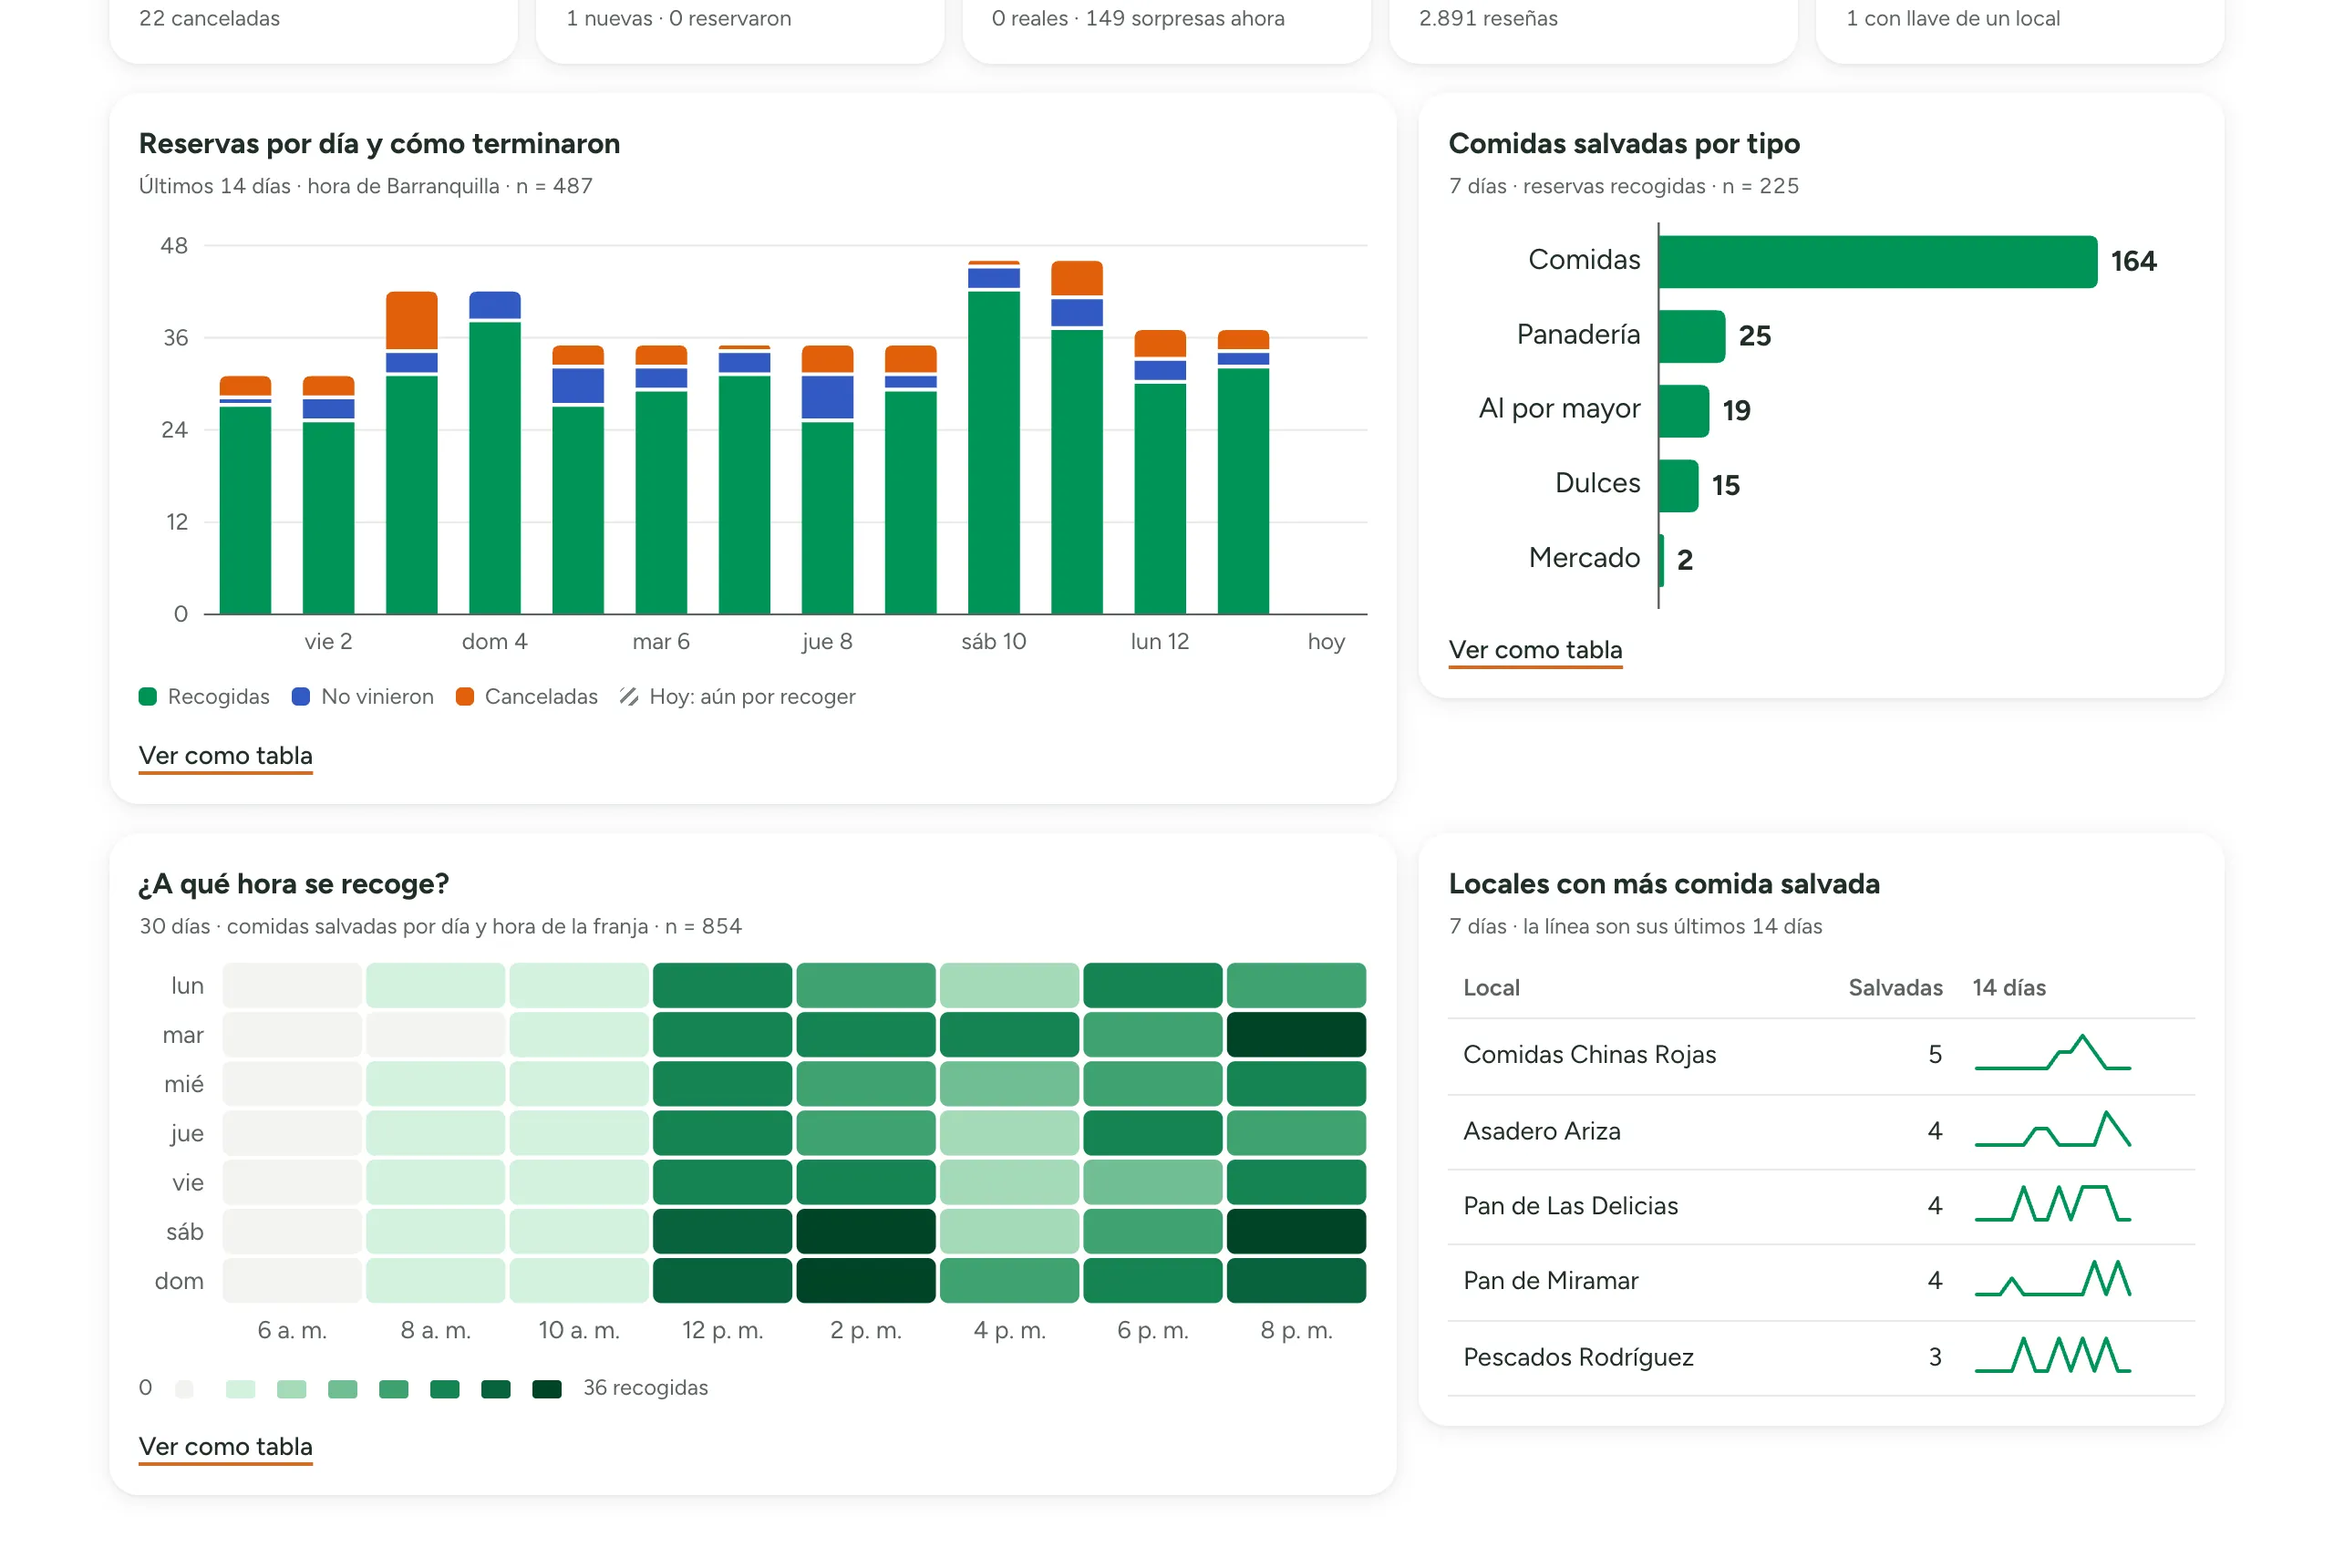The image size is (2334, 1568).
Task: Click the '22 canceladas' text
Action: click(x=209, y=18)
